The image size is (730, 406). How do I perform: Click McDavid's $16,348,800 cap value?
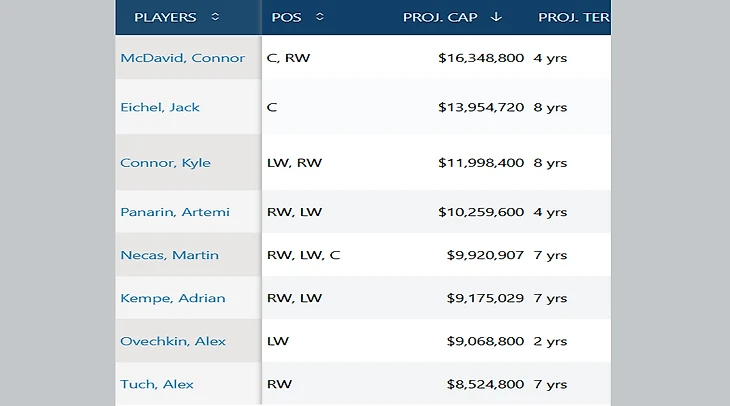[x=481, y=58]
